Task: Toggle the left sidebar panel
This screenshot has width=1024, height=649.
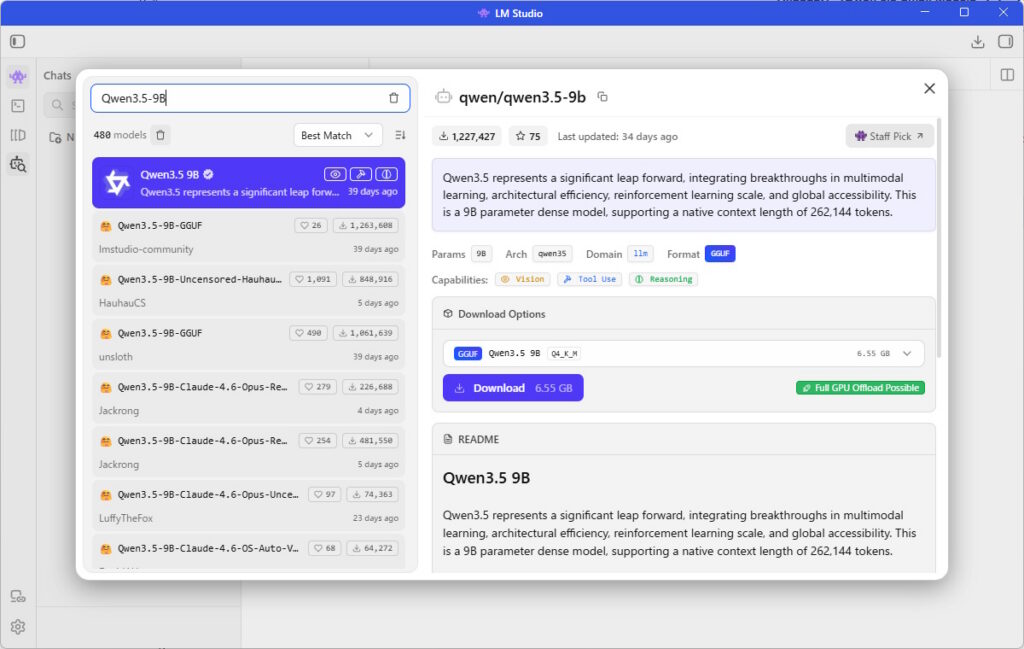Action: (x=17, y=42)
